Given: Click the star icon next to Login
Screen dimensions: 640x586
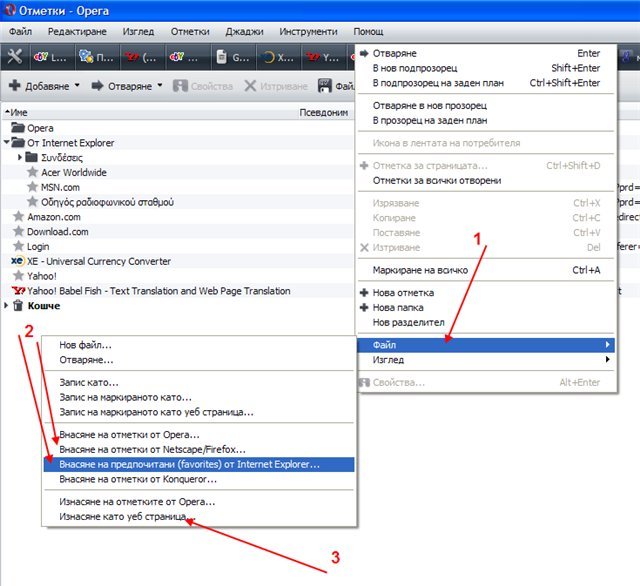Looking at the screenshot, I should click(18, 246).
